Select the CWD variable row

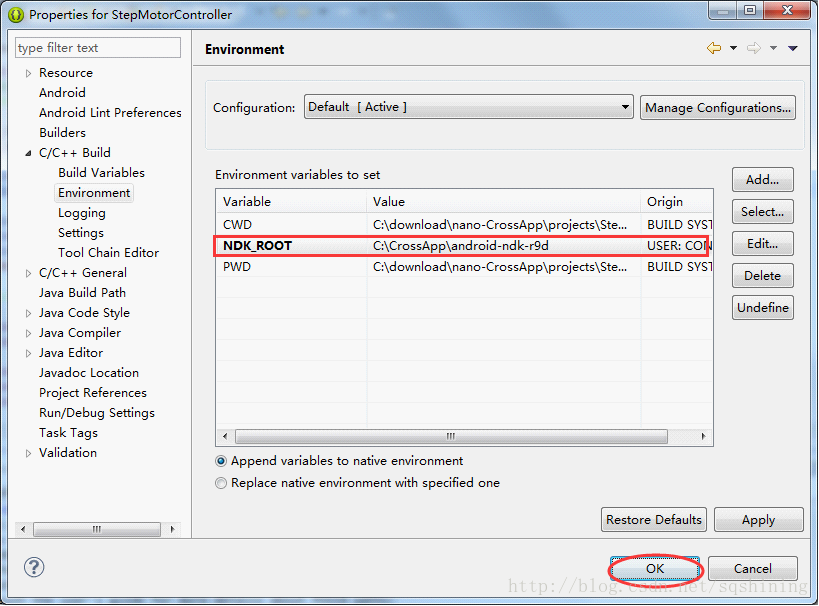[x=464, y=225]
